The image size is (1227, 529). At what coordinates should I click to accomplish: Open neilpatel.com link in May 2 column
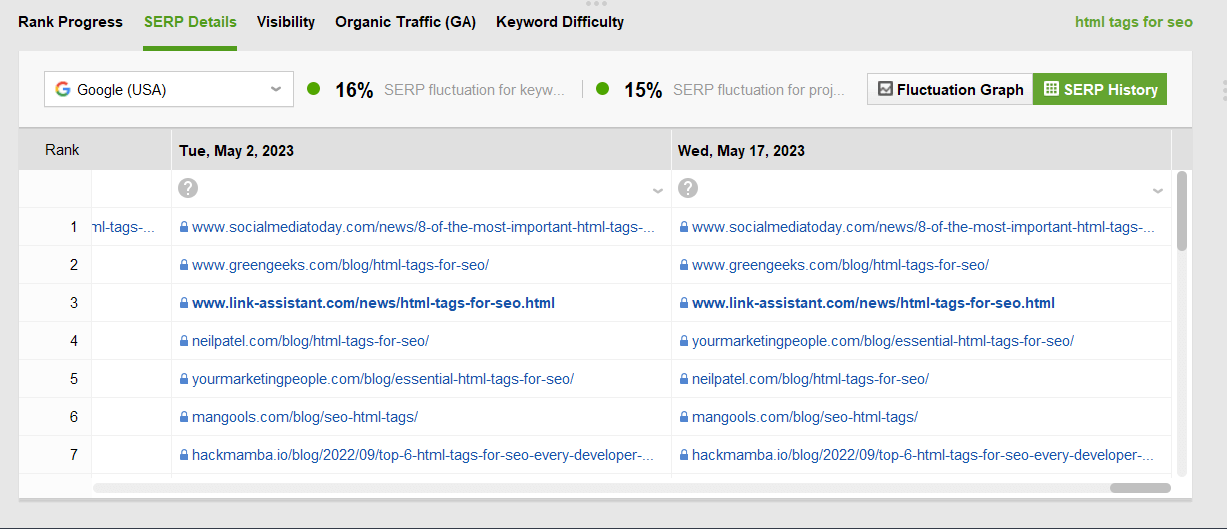click(x=310, y=341)
